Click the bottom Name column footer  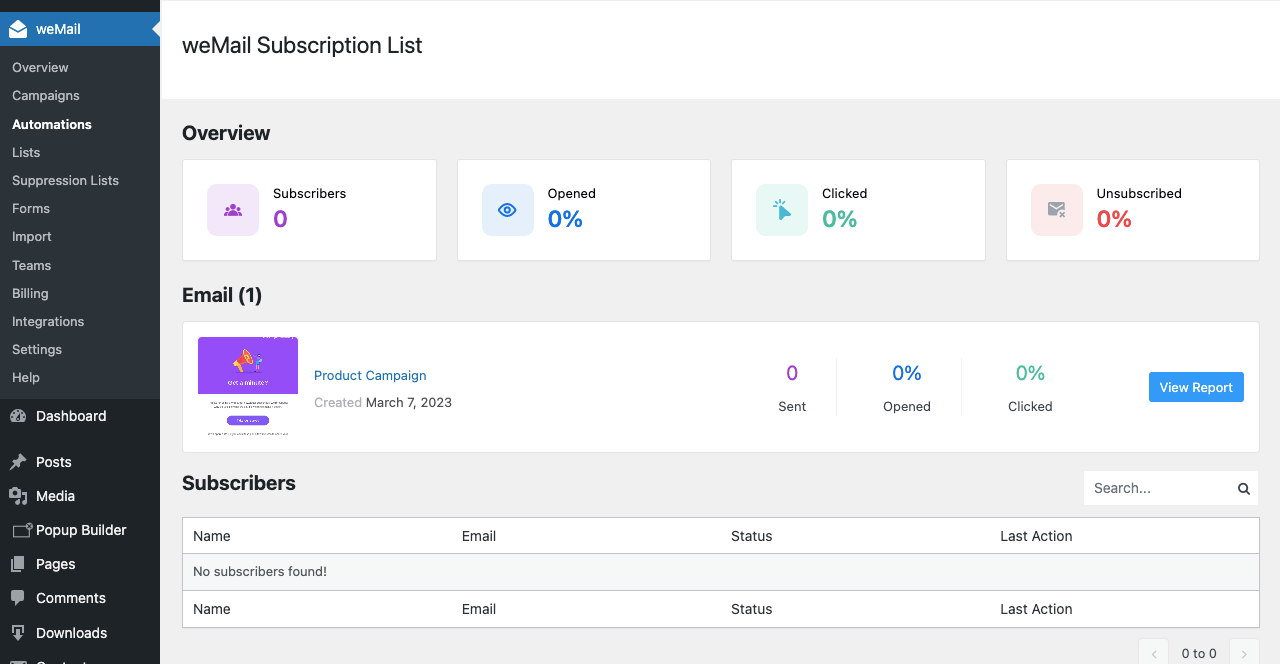coord(212,609)
